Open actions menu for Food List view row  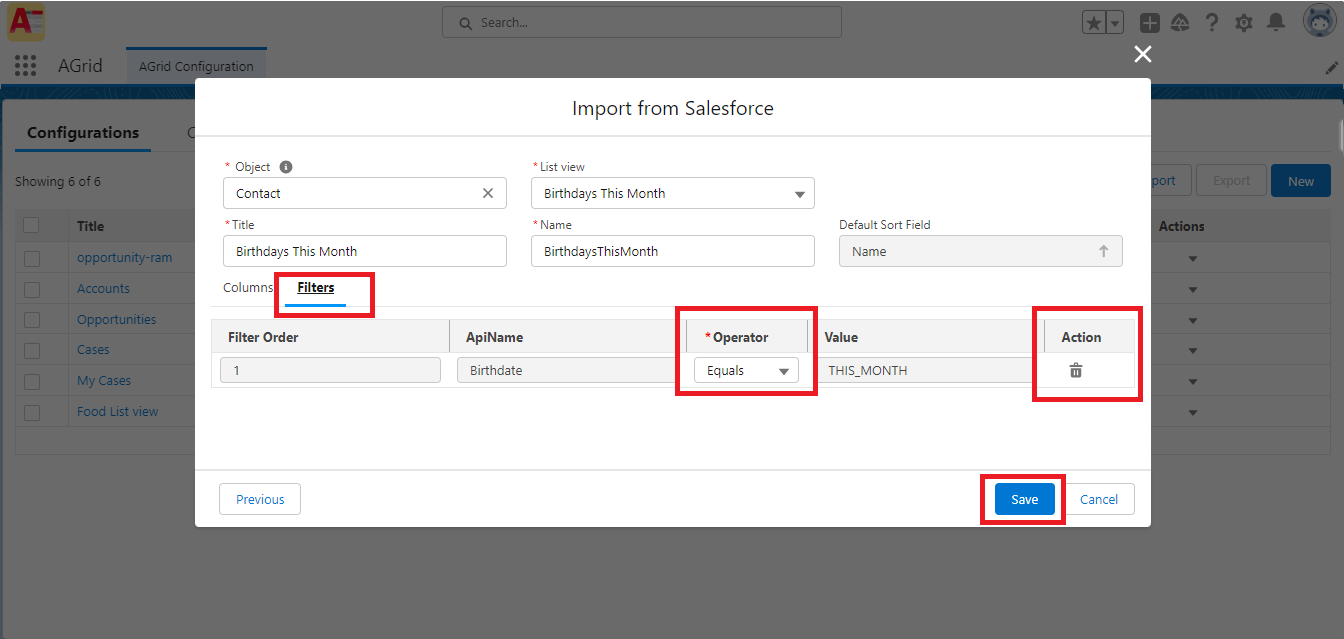pos(1192,412)
